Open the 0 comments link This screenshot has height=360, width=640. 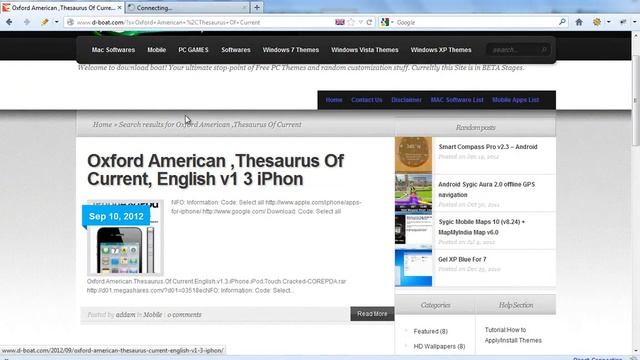point(184,315)
